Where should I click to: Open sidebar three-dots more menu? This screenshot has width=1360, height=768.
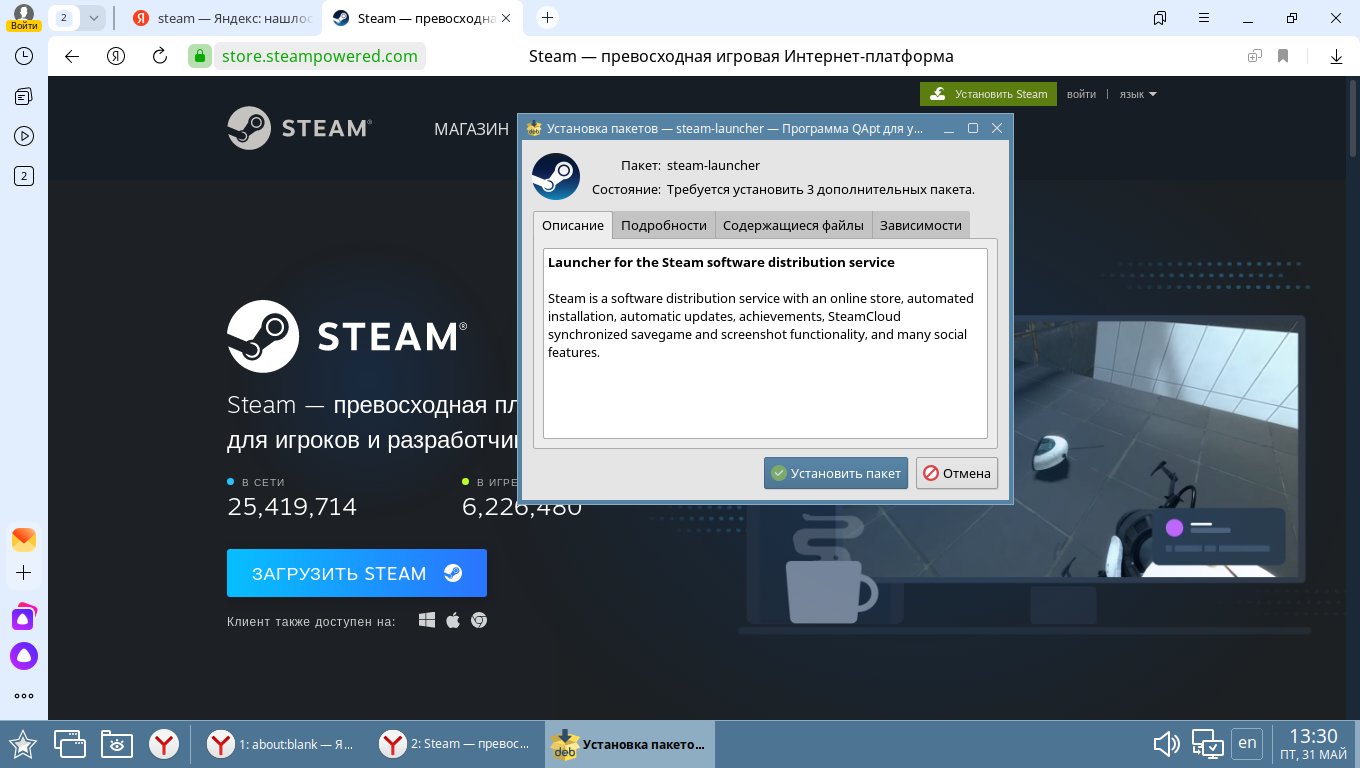pyautogui.click(x=24, y=696)
